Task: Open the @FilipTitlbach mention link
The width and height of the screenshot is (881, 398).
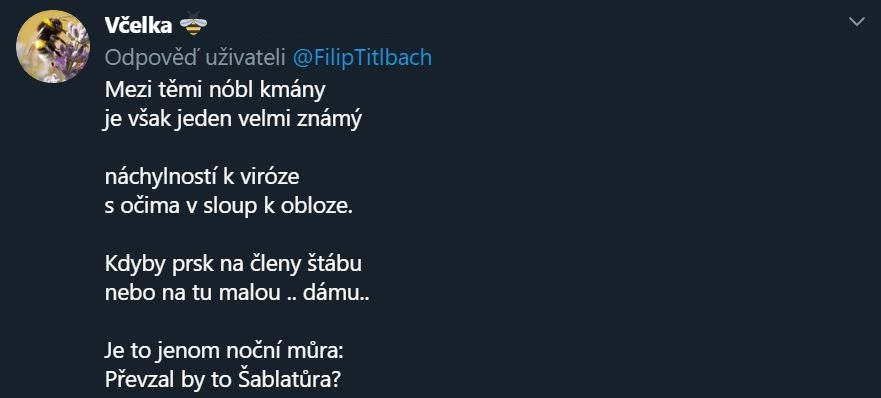Action: 362,57
